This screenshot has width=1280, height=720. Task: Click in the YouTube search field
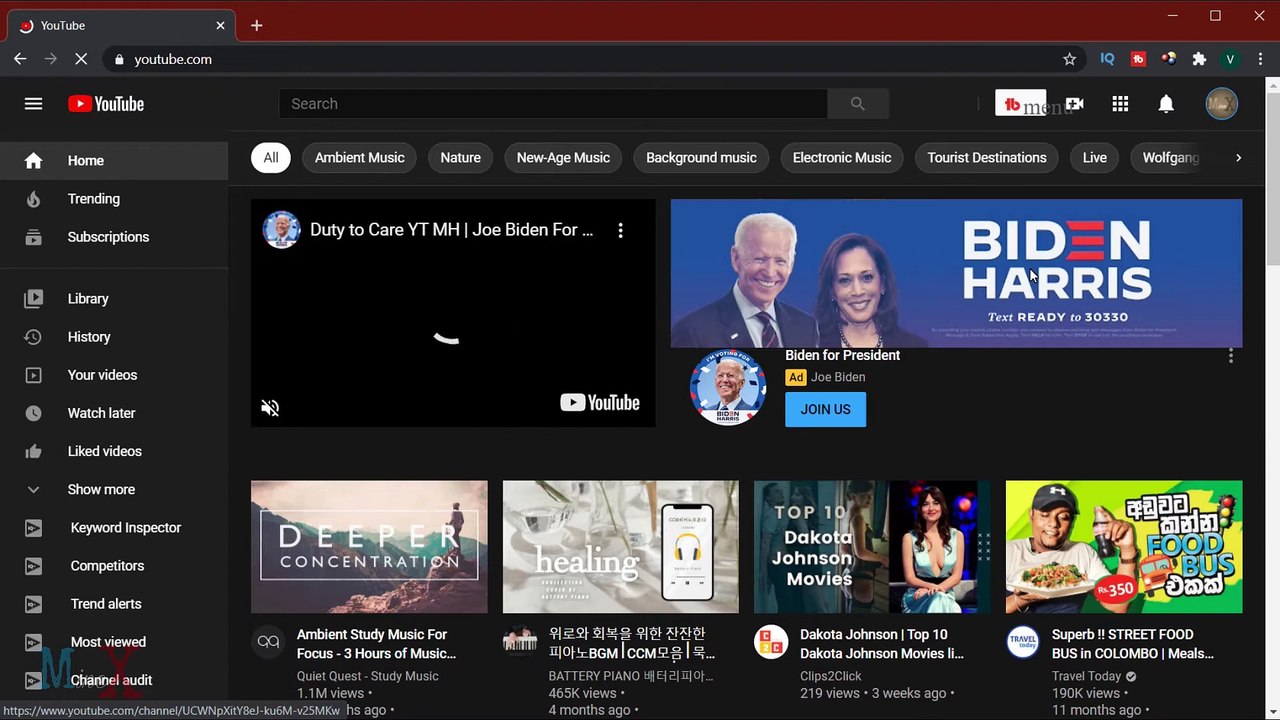pyautogui.click(x=553, y=104)
